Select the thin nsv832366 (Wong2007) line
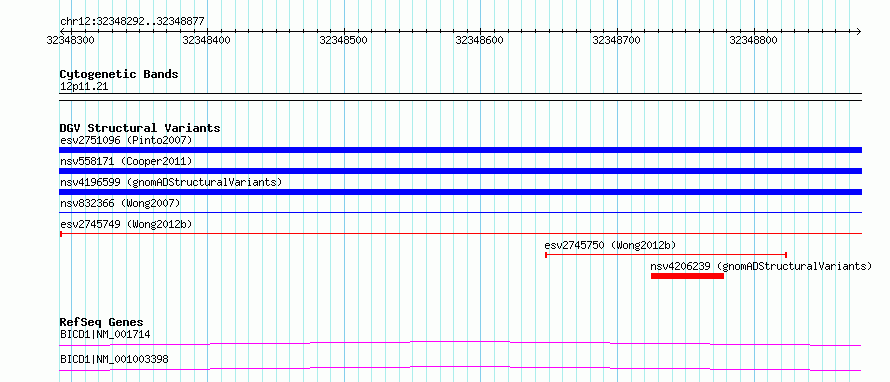Screen dimensions: 890x382 click(460, 212)
